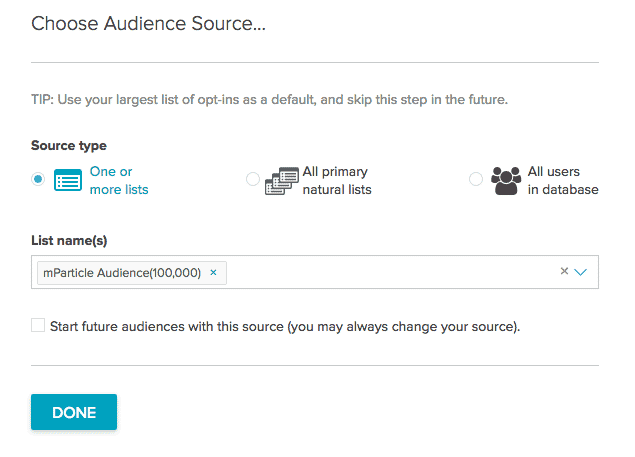Choose the 'All users in database' radio button

click(x=476, y=180)
